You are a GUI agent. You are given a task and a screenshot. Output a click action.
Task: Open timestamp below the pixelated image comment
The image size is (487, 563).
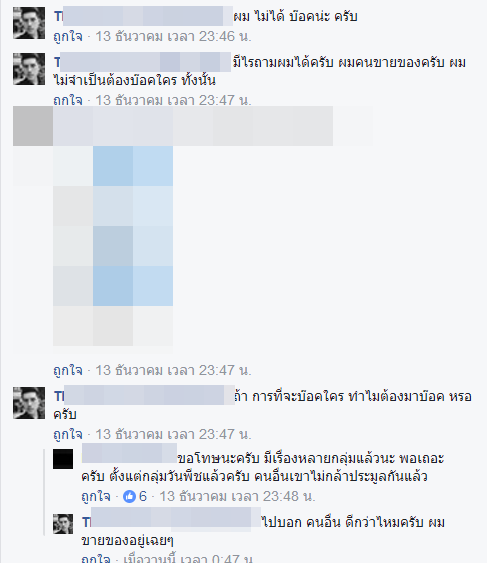(x=173, y=370)
